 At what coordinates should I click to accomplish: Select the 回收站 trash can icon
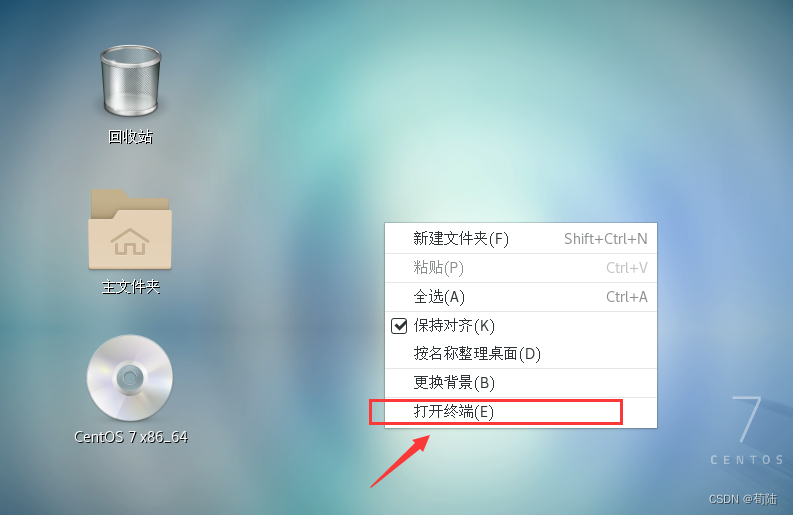(x=130, y=81)
